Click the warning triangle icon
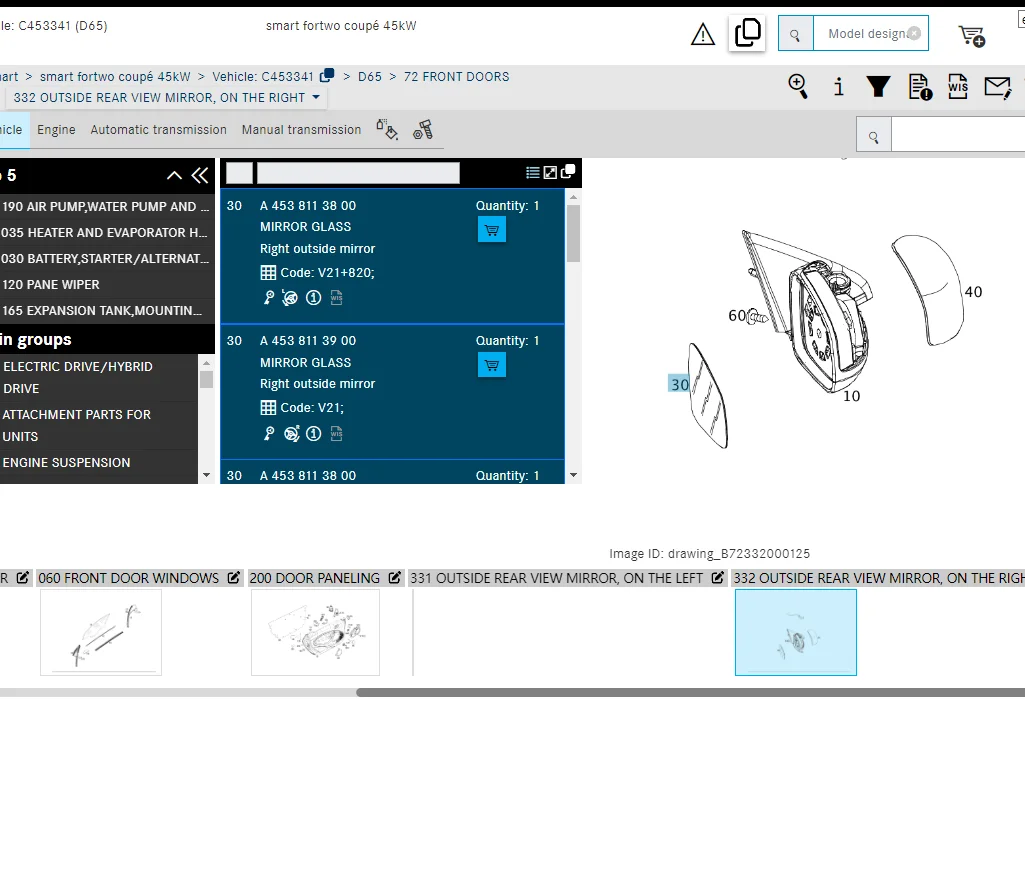1025x877 pixels. click(x=703, y=35)
